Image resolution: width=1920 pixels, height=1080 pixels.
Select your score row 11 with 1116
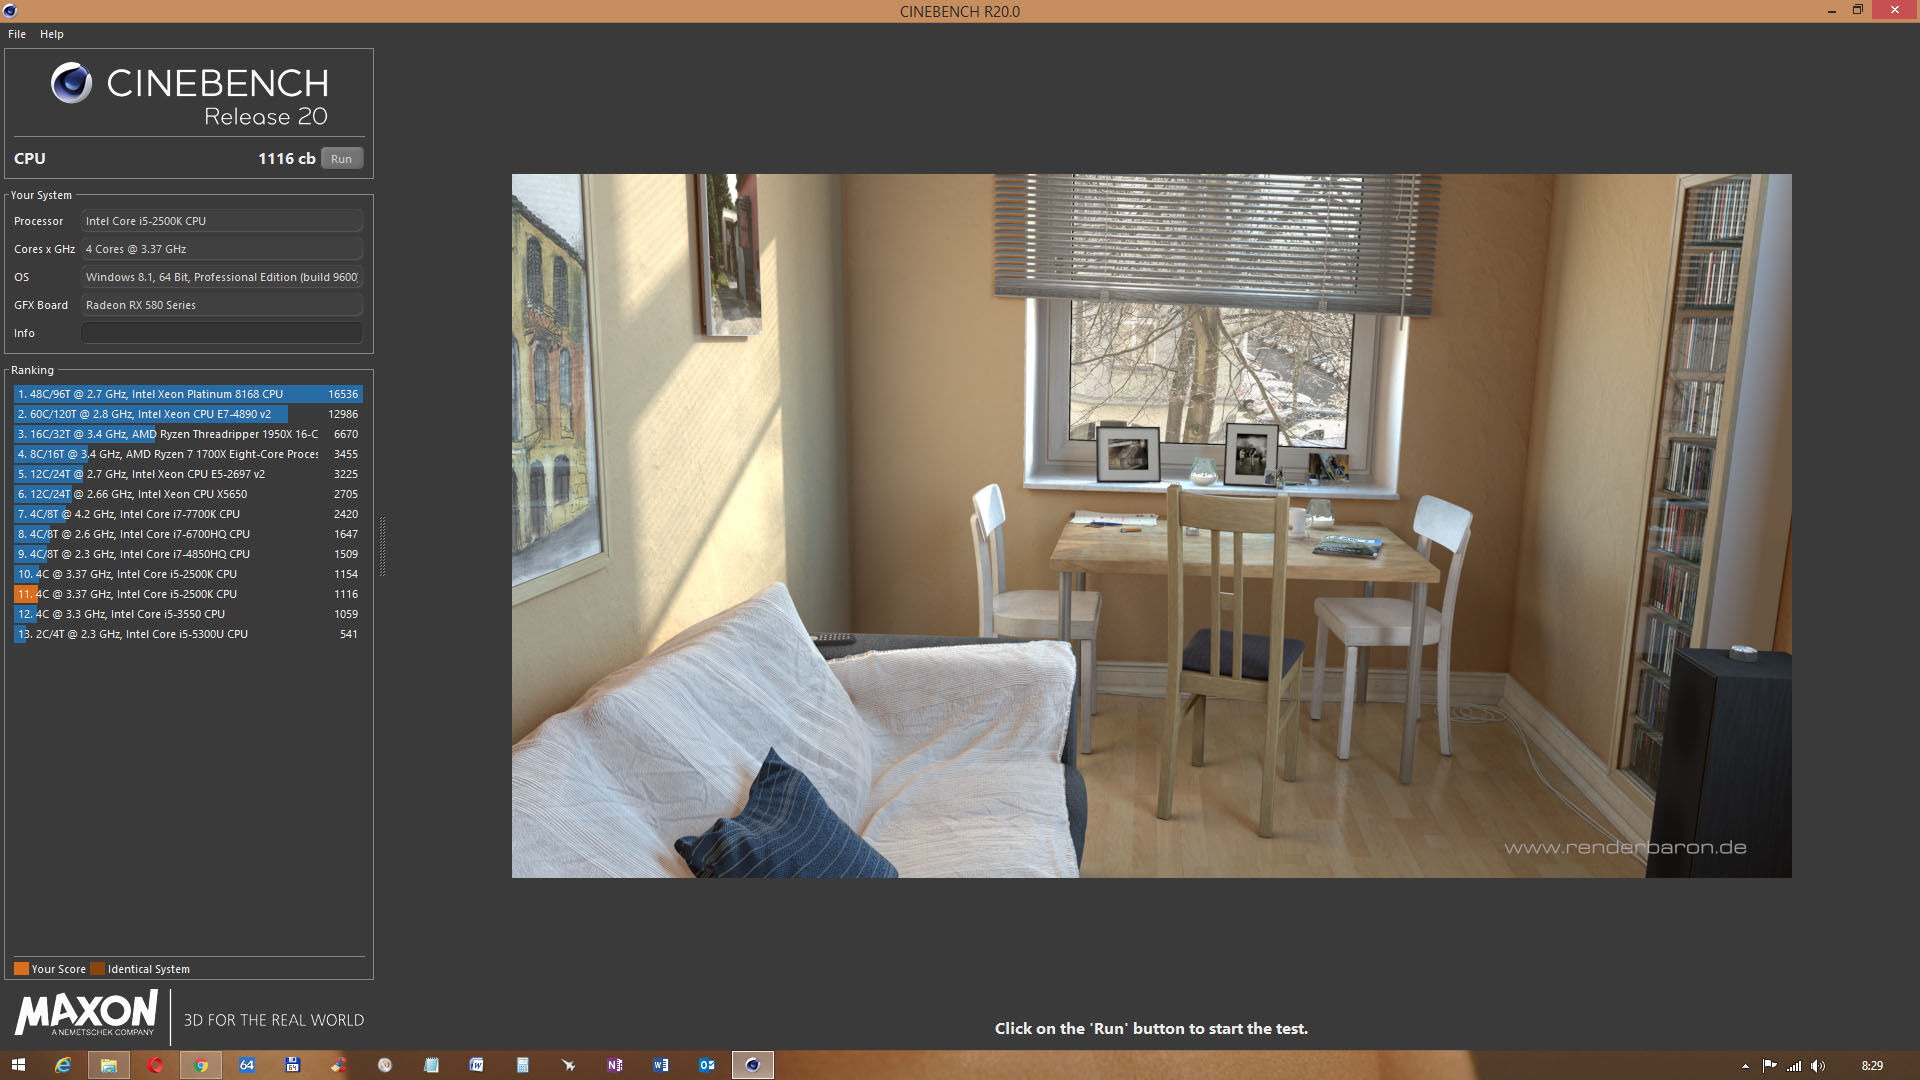coord(188,594)
